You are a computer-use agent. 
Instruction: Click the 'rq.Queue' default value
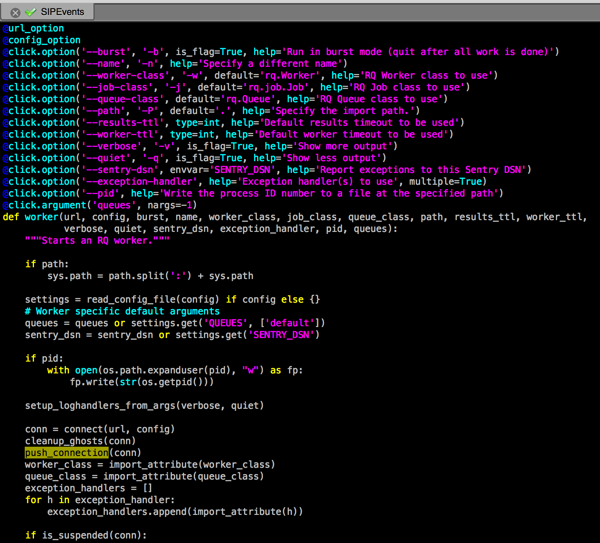248,99
